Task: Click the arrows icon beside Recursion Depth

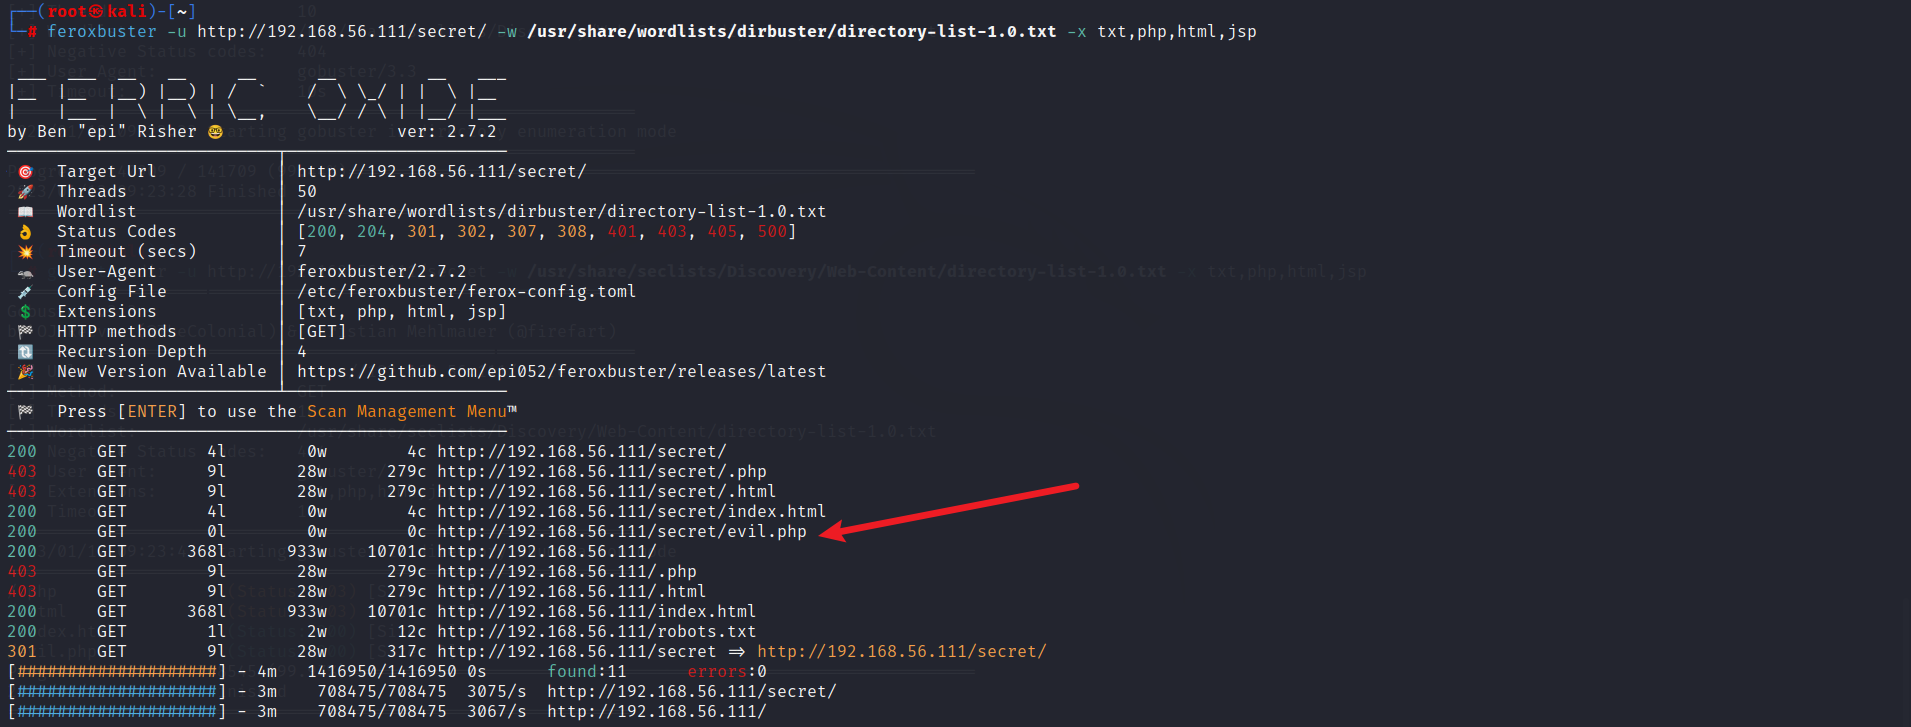Action: coord(25,352)
